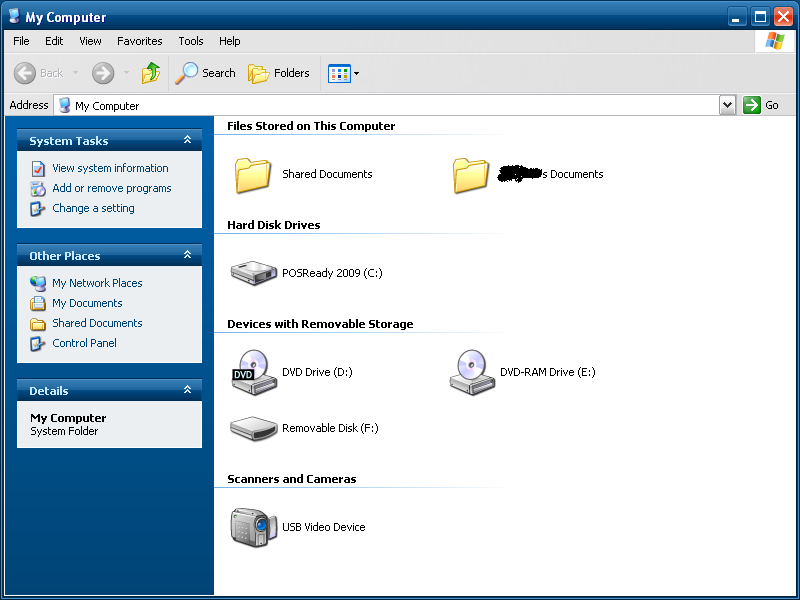Viewport: 800px width, 600px height.
Task: Click View system information link
Action: [110, 168]
